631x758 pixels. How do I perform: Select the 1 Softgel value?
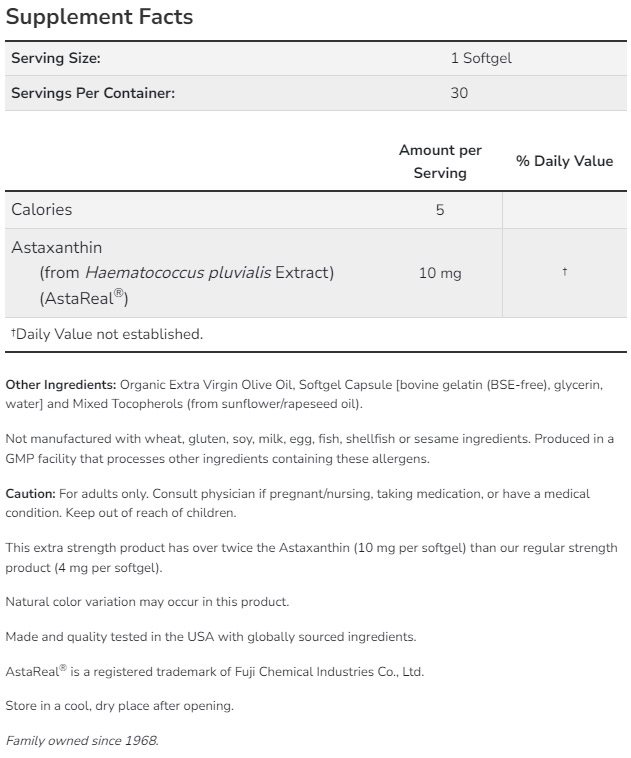pos(480,58)
